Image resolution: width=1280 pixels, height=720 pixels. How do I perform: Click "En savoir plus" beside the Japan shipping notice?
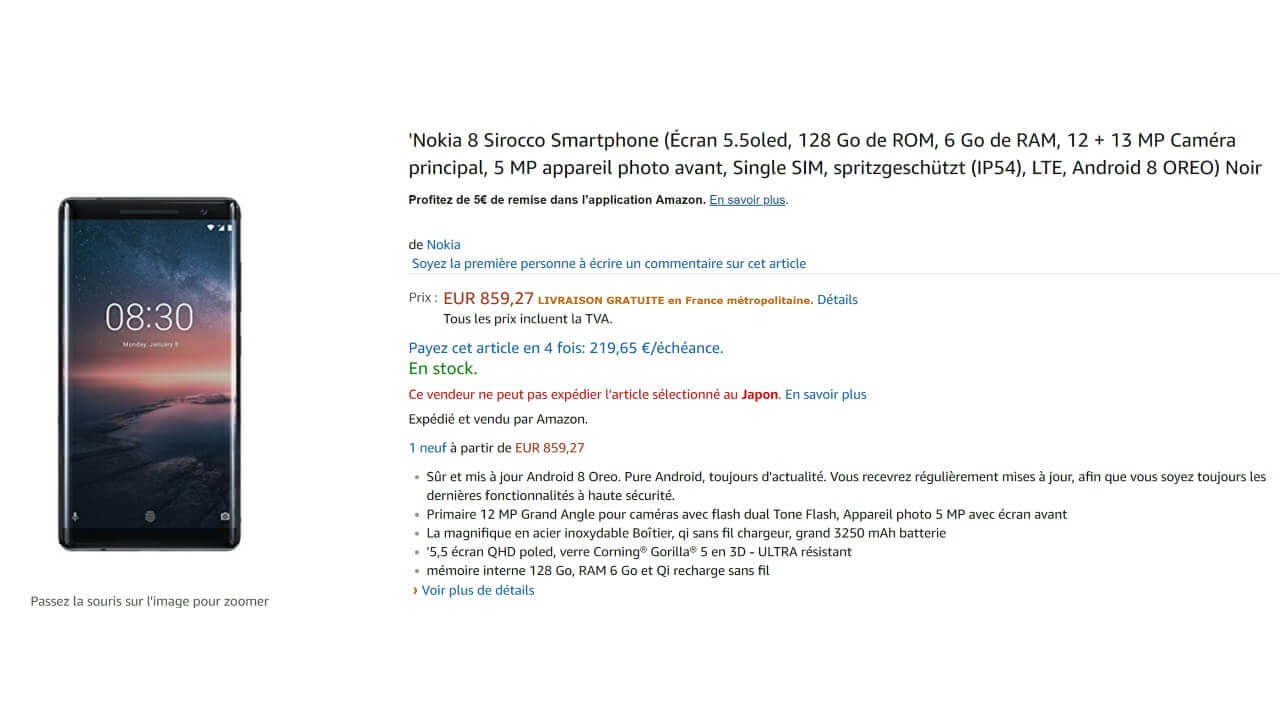coord(825,394)
